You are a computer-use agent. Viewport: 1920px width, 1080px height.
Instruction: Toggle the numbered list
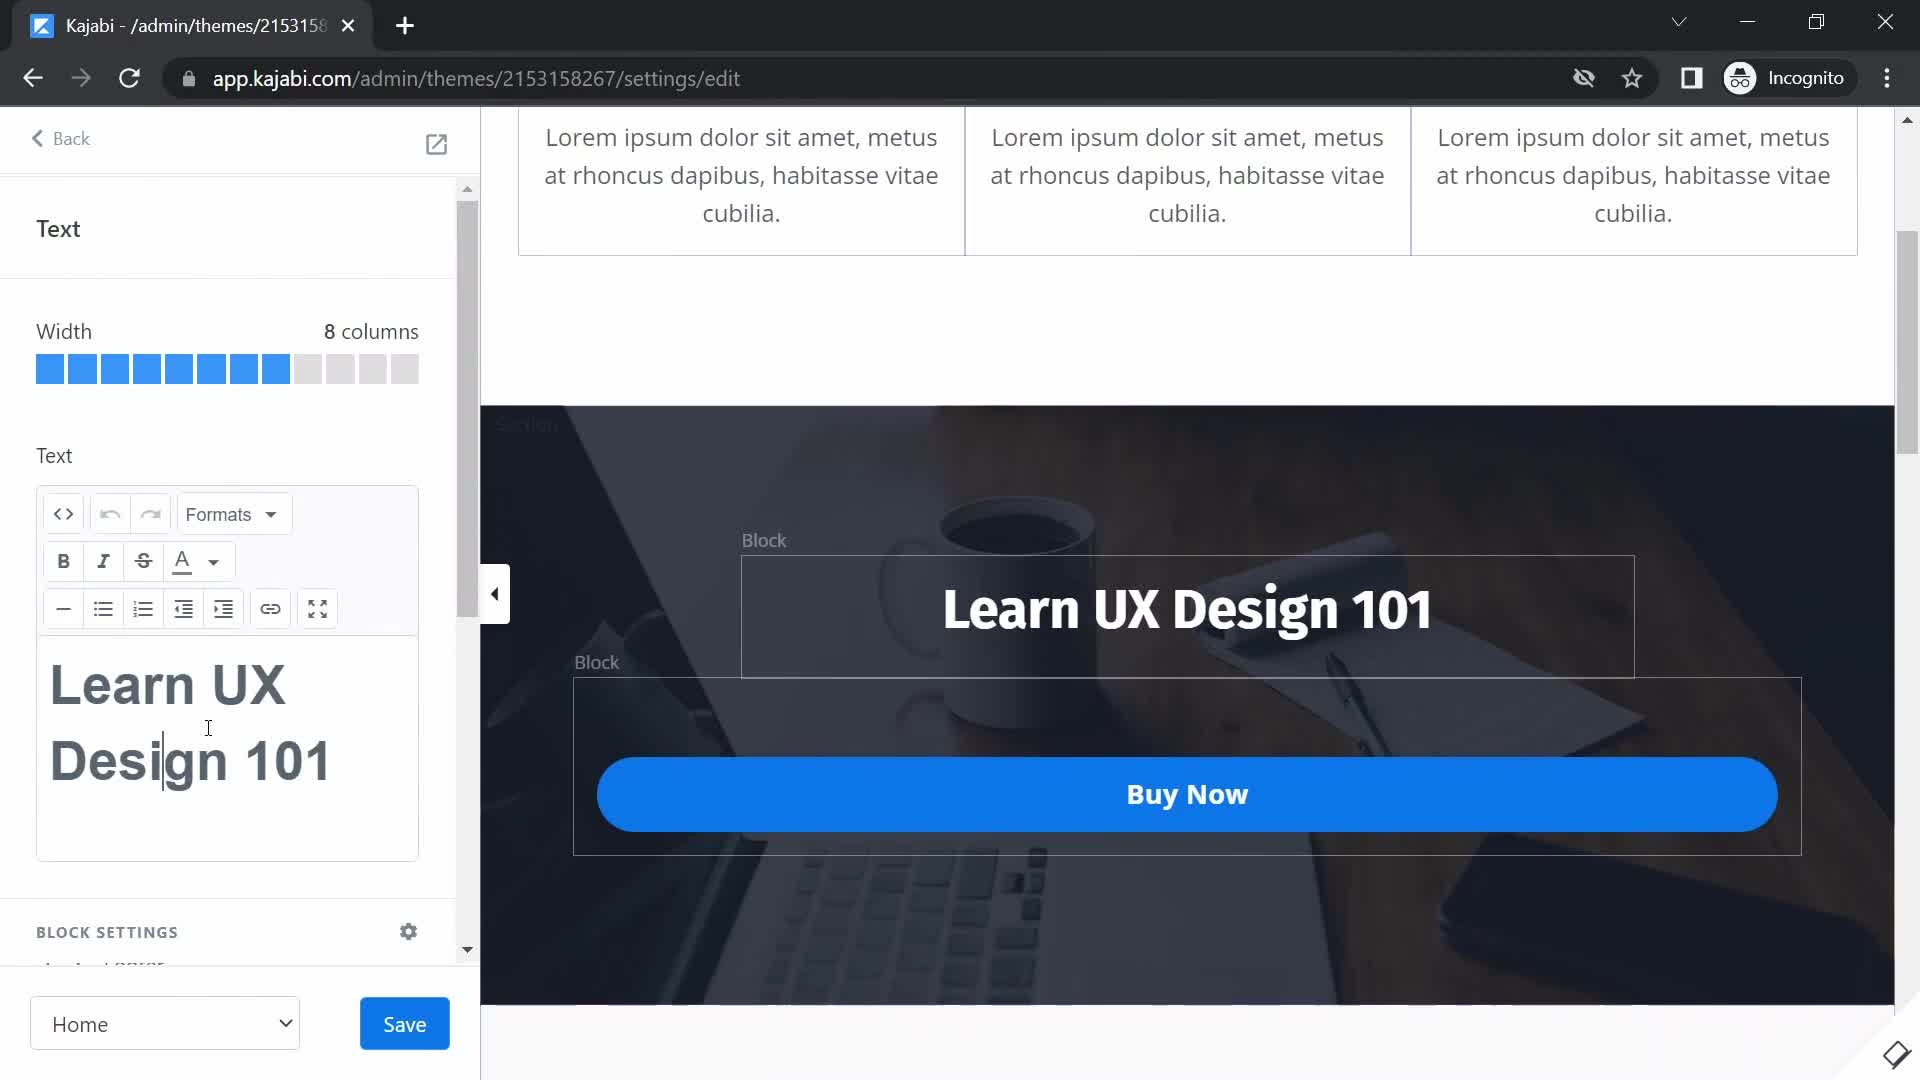[143, 609]
